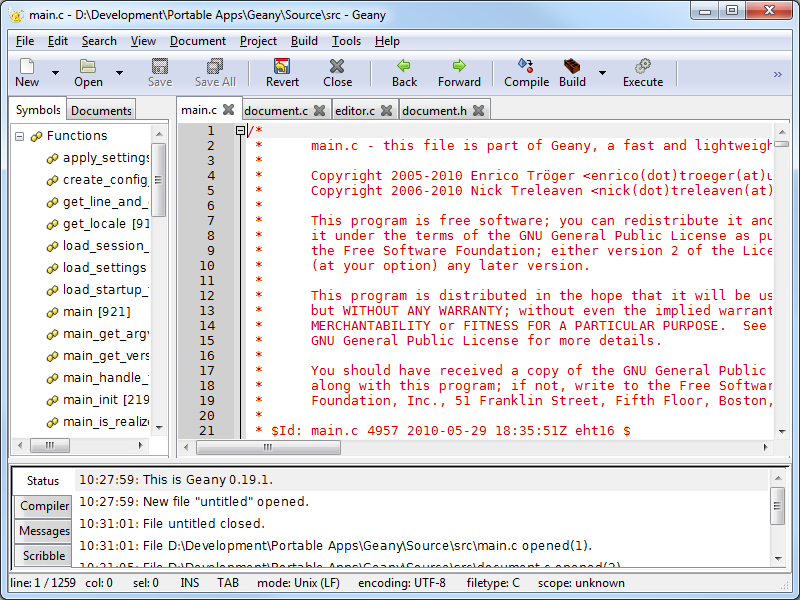Open the dropdown arrow next to Open

[x=119, y=73]
